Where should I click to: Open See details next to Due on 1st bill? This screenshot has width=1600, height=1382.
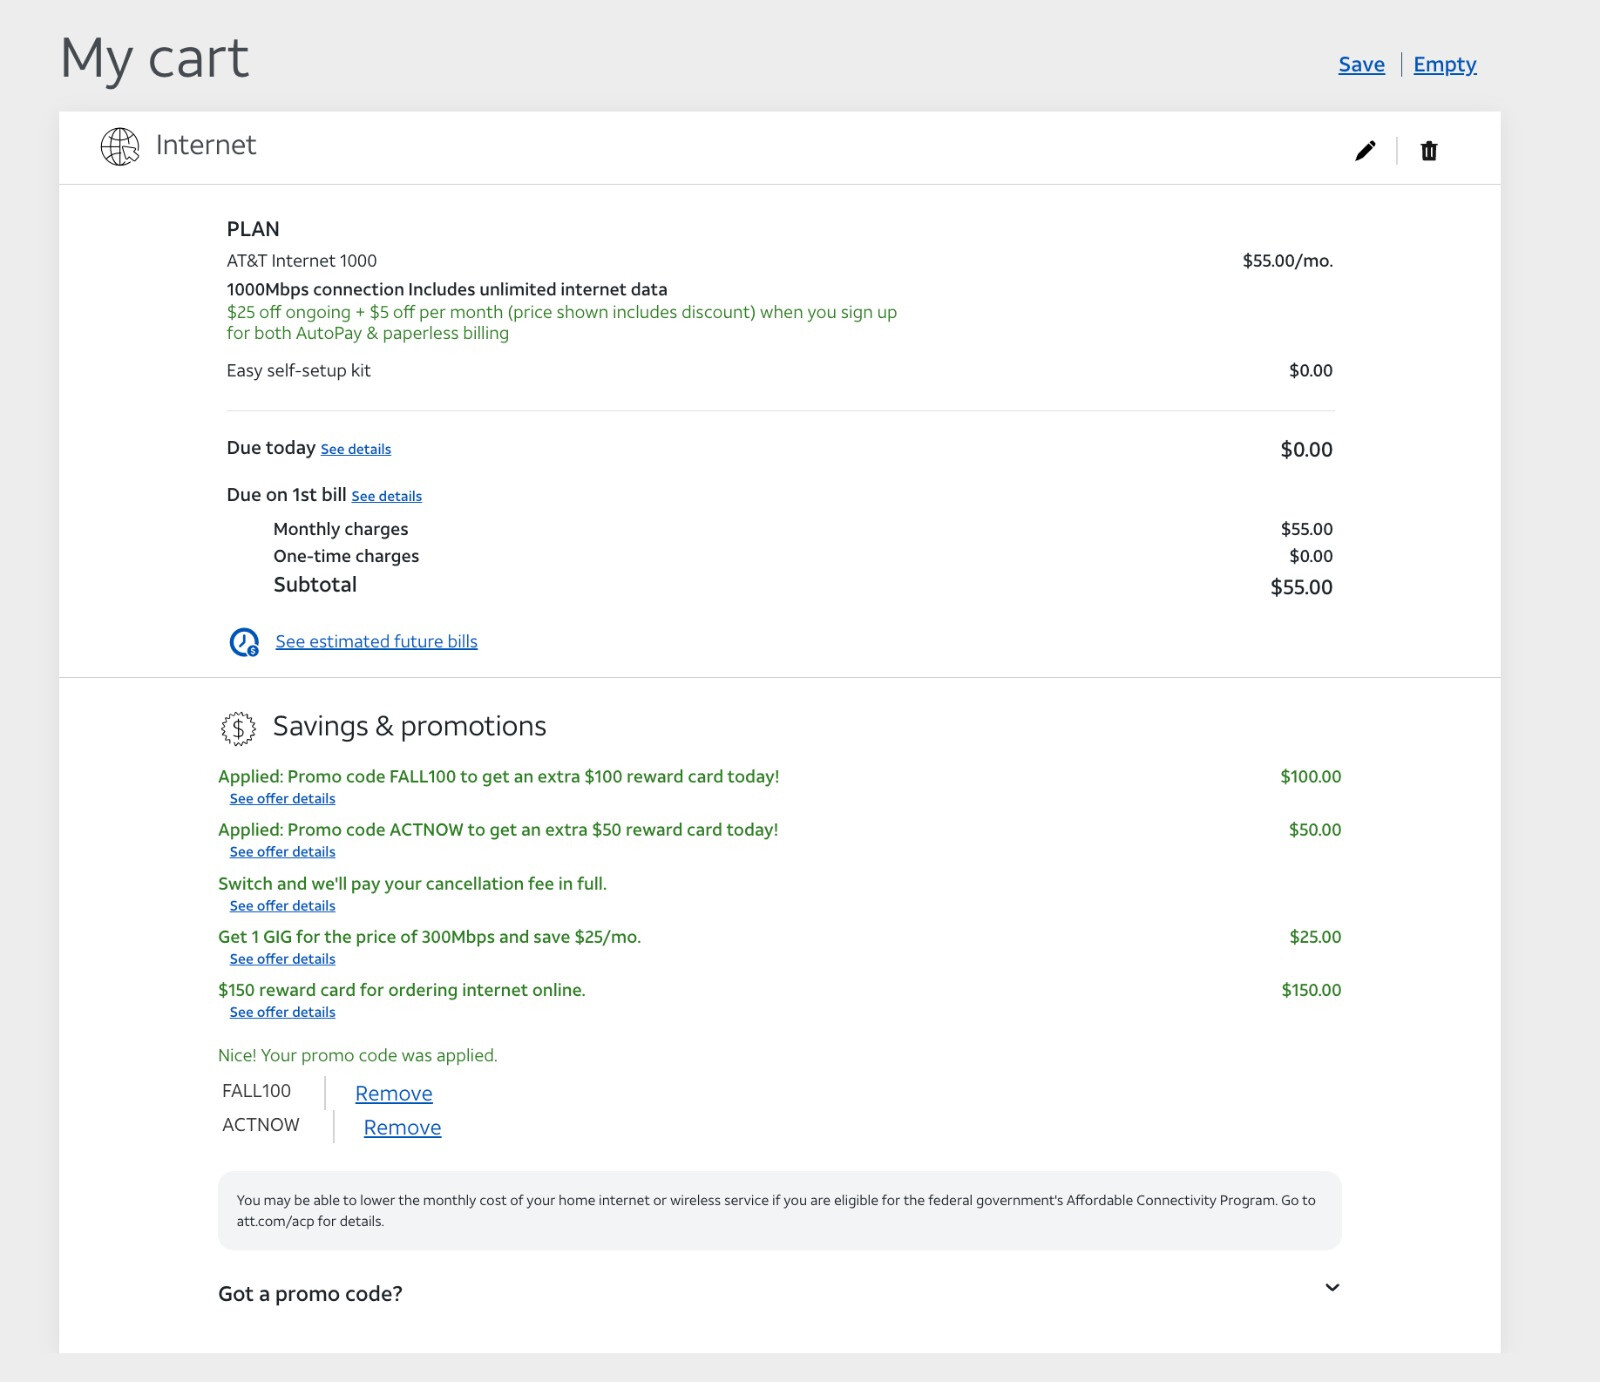[x=386, y=497]
